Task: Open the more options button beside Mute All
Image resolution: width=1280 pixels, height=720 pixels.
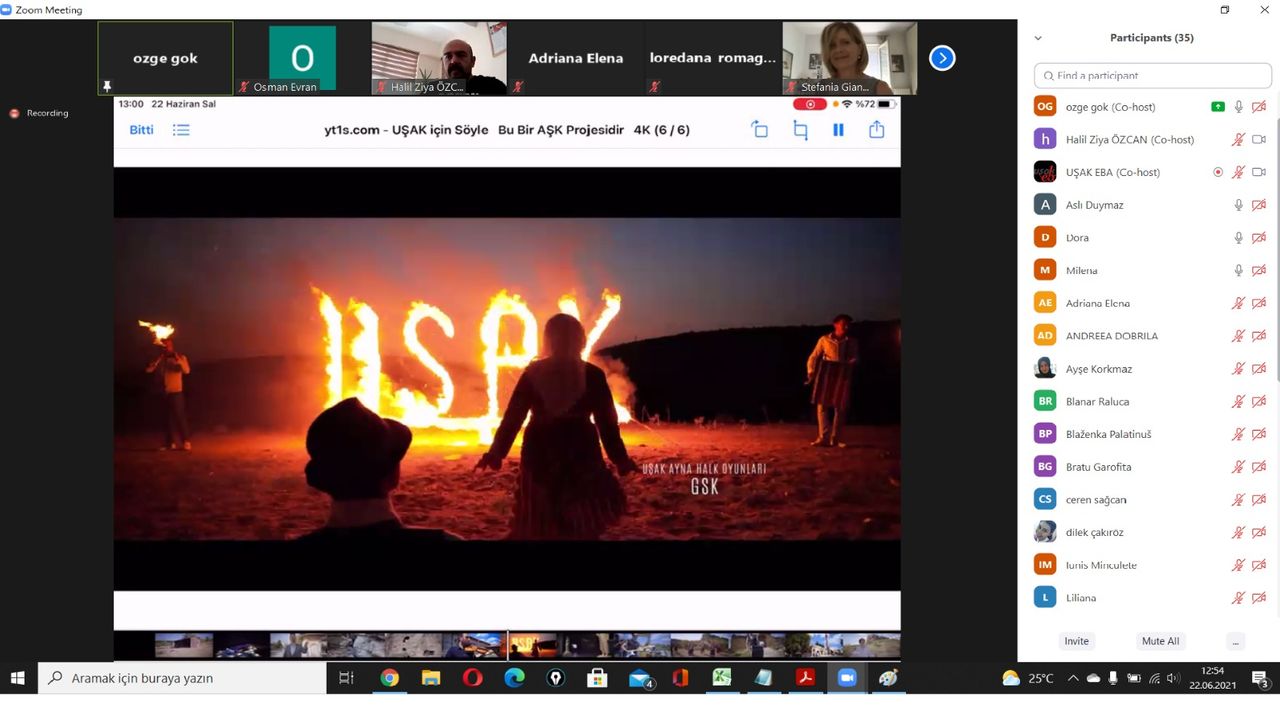Action: [1236, 641]
